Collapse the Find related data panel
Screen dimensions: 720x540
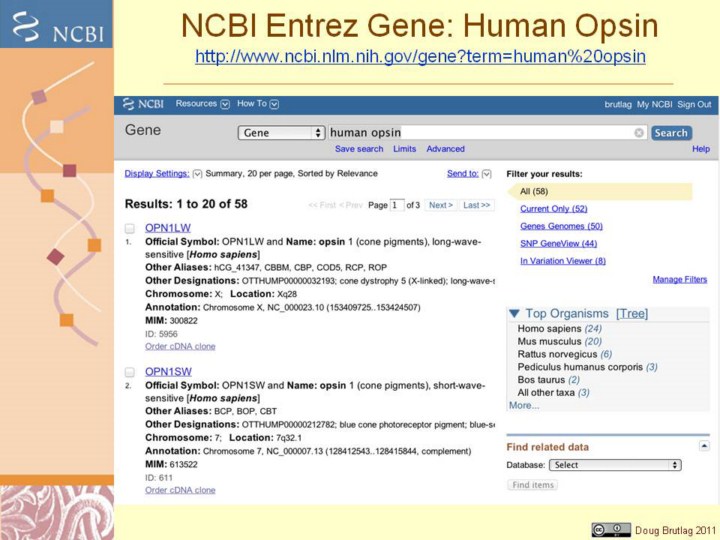(x=704, y=446)
